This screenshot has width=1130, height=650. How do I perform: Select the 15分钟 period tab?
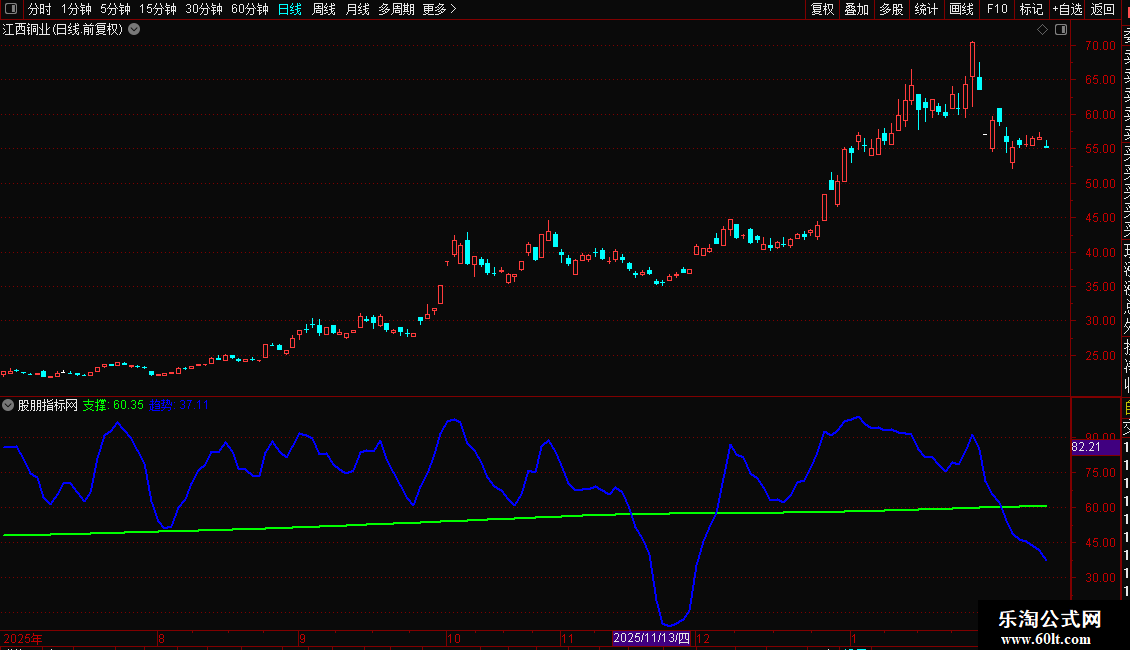pos(158,9)
